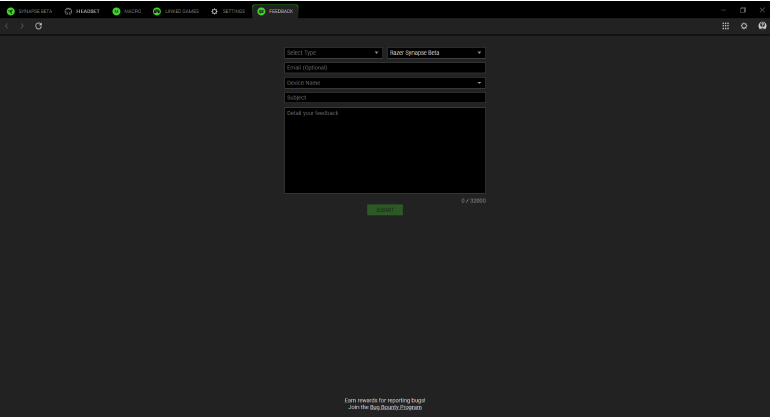Image resolution: width=770 pixels, height=417 pixels.
Task: Expand the Device Name dropdown
Action: (385, 83)
